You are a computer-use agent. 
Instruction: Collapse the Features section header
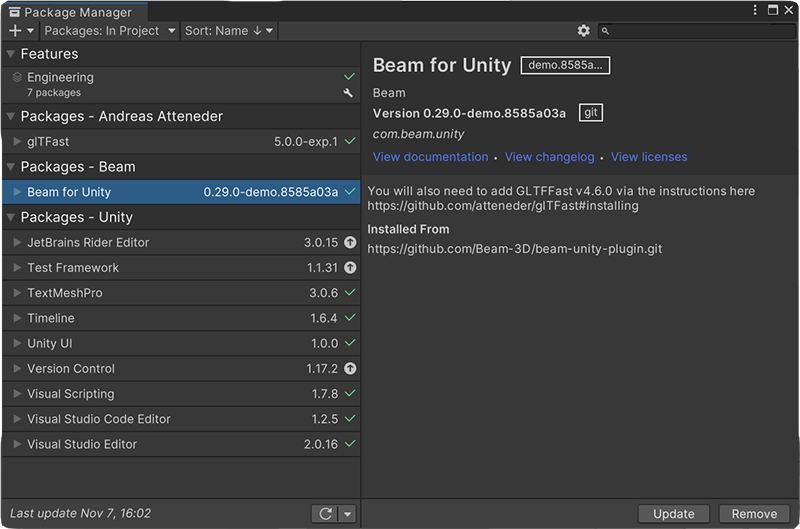tap(10, 54)
